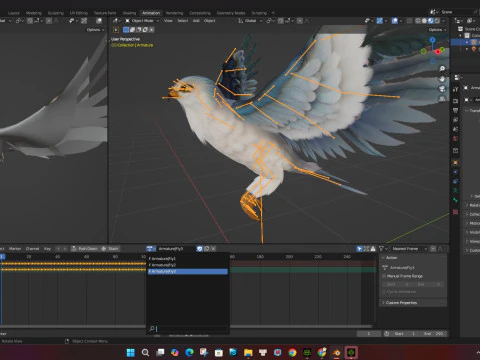This screenshot has height=360, width=480.
Task: Open the Global transform orientation dropdown
Action: [x=250, y=21]
